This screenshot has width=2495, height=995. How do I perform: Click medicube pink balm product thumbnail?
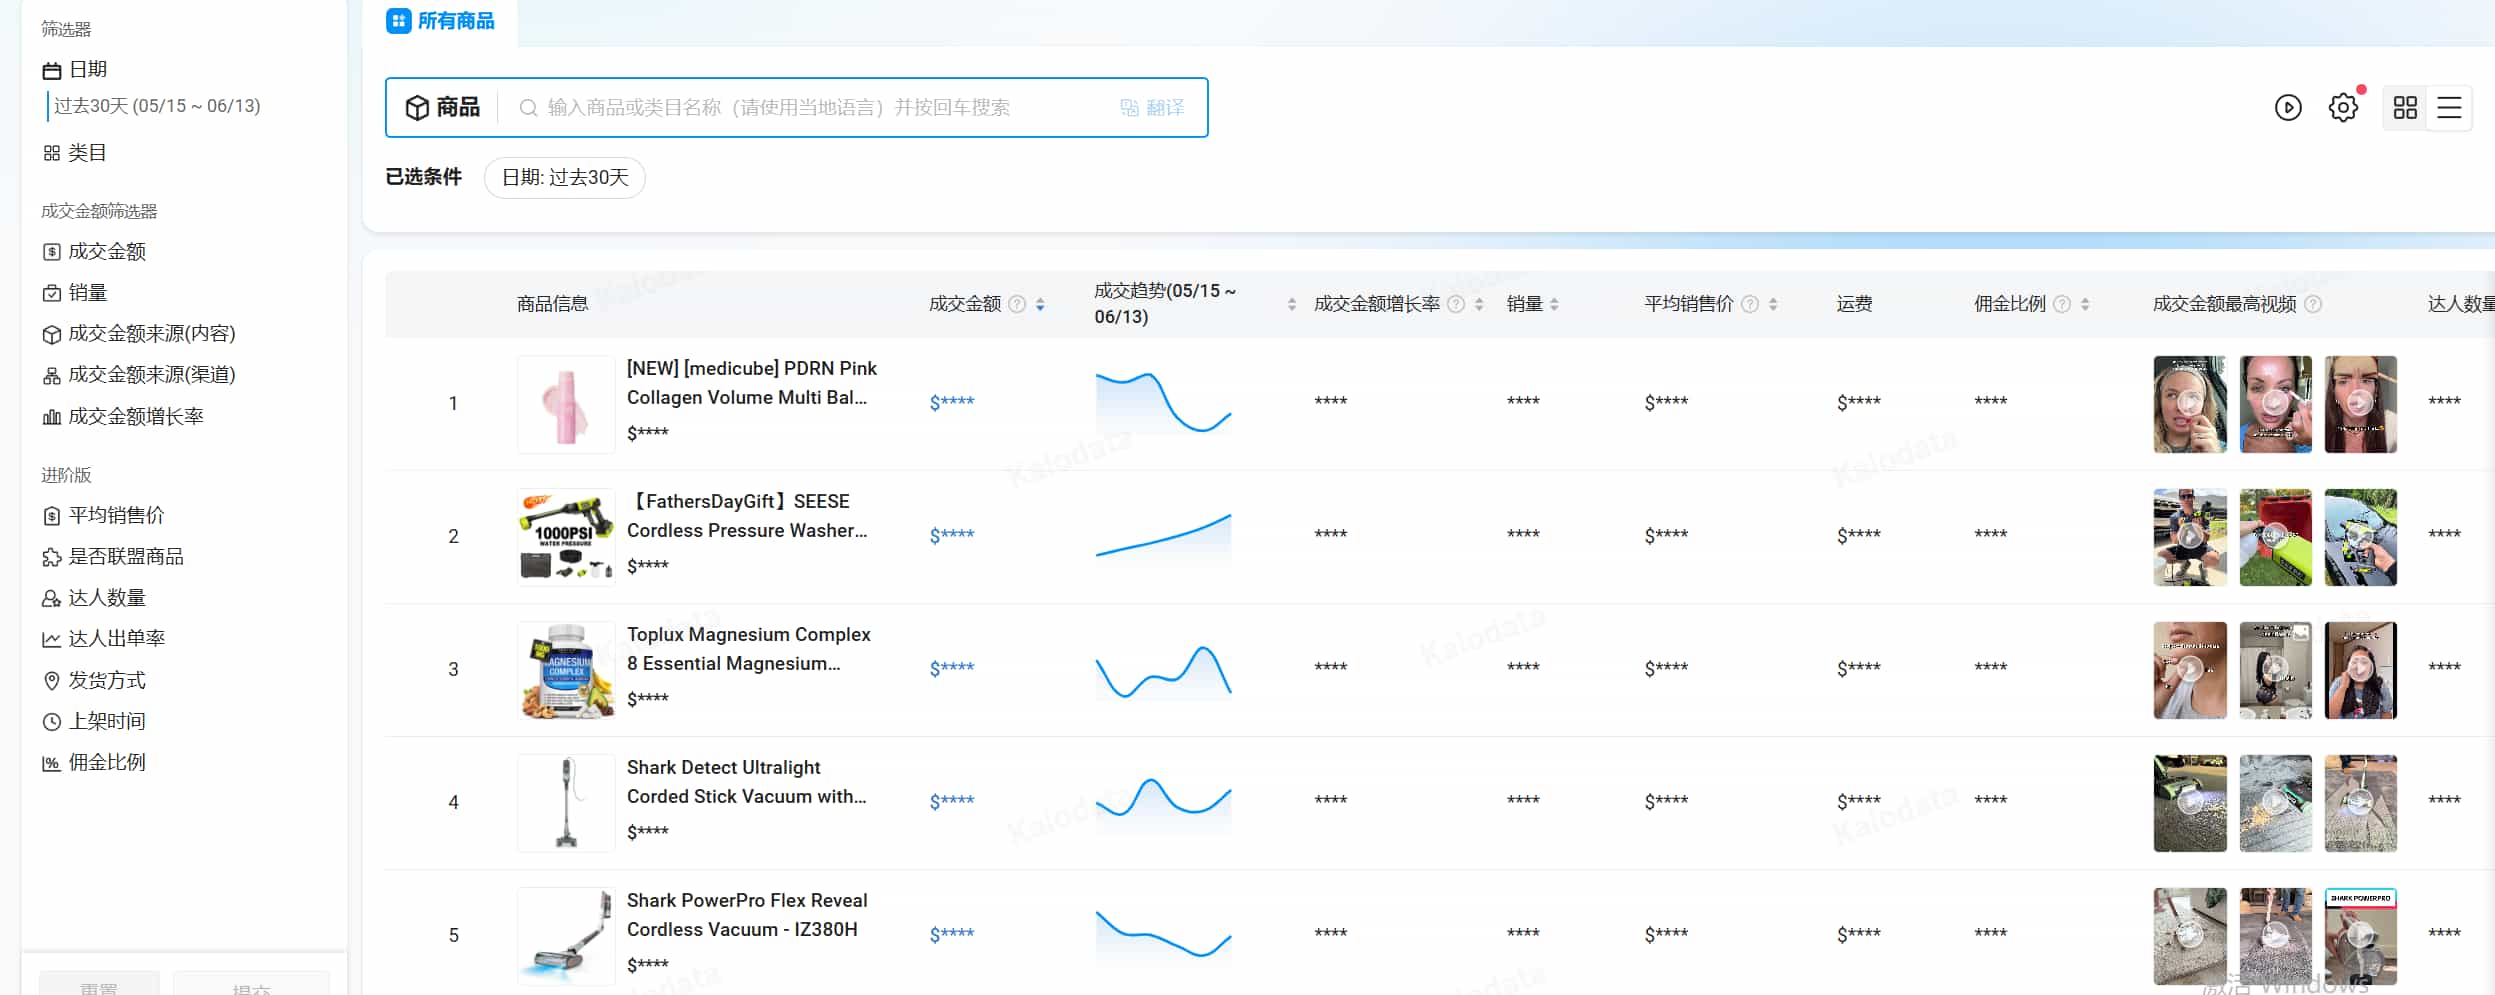(566, 404)
